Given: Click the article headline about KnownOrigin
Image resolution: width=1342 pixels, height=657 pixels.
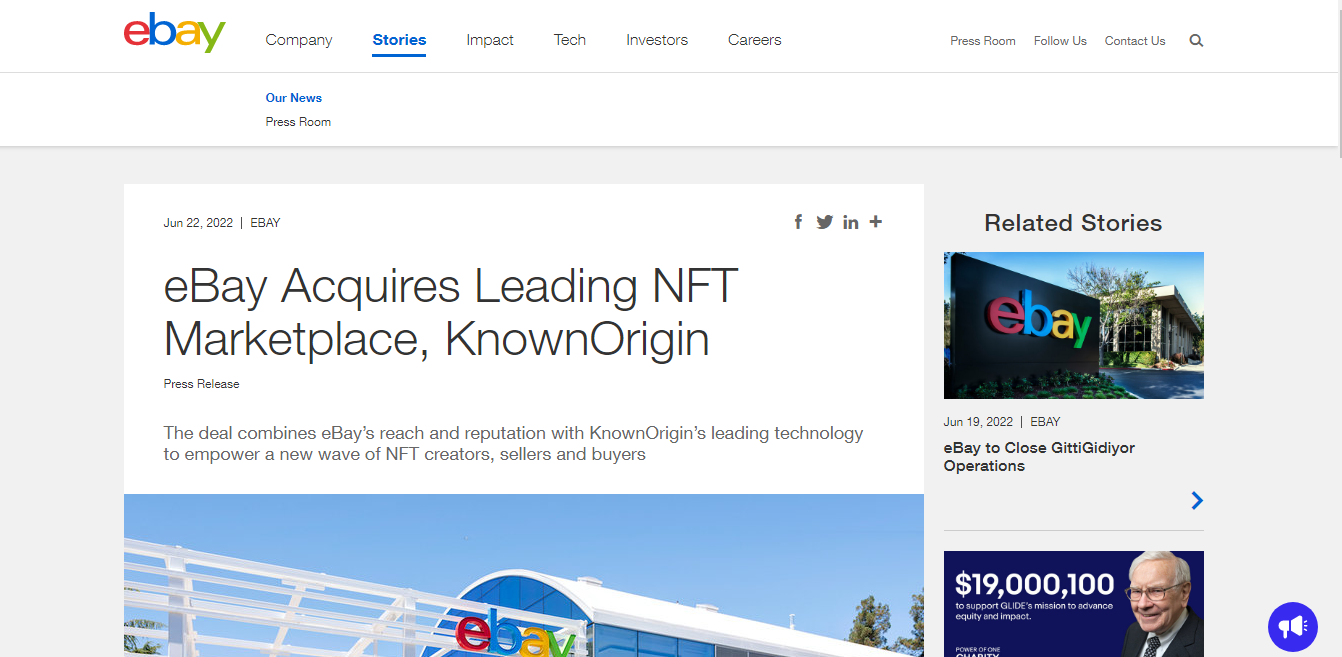Looking at the screenshot, I should (x=451, y=313).
